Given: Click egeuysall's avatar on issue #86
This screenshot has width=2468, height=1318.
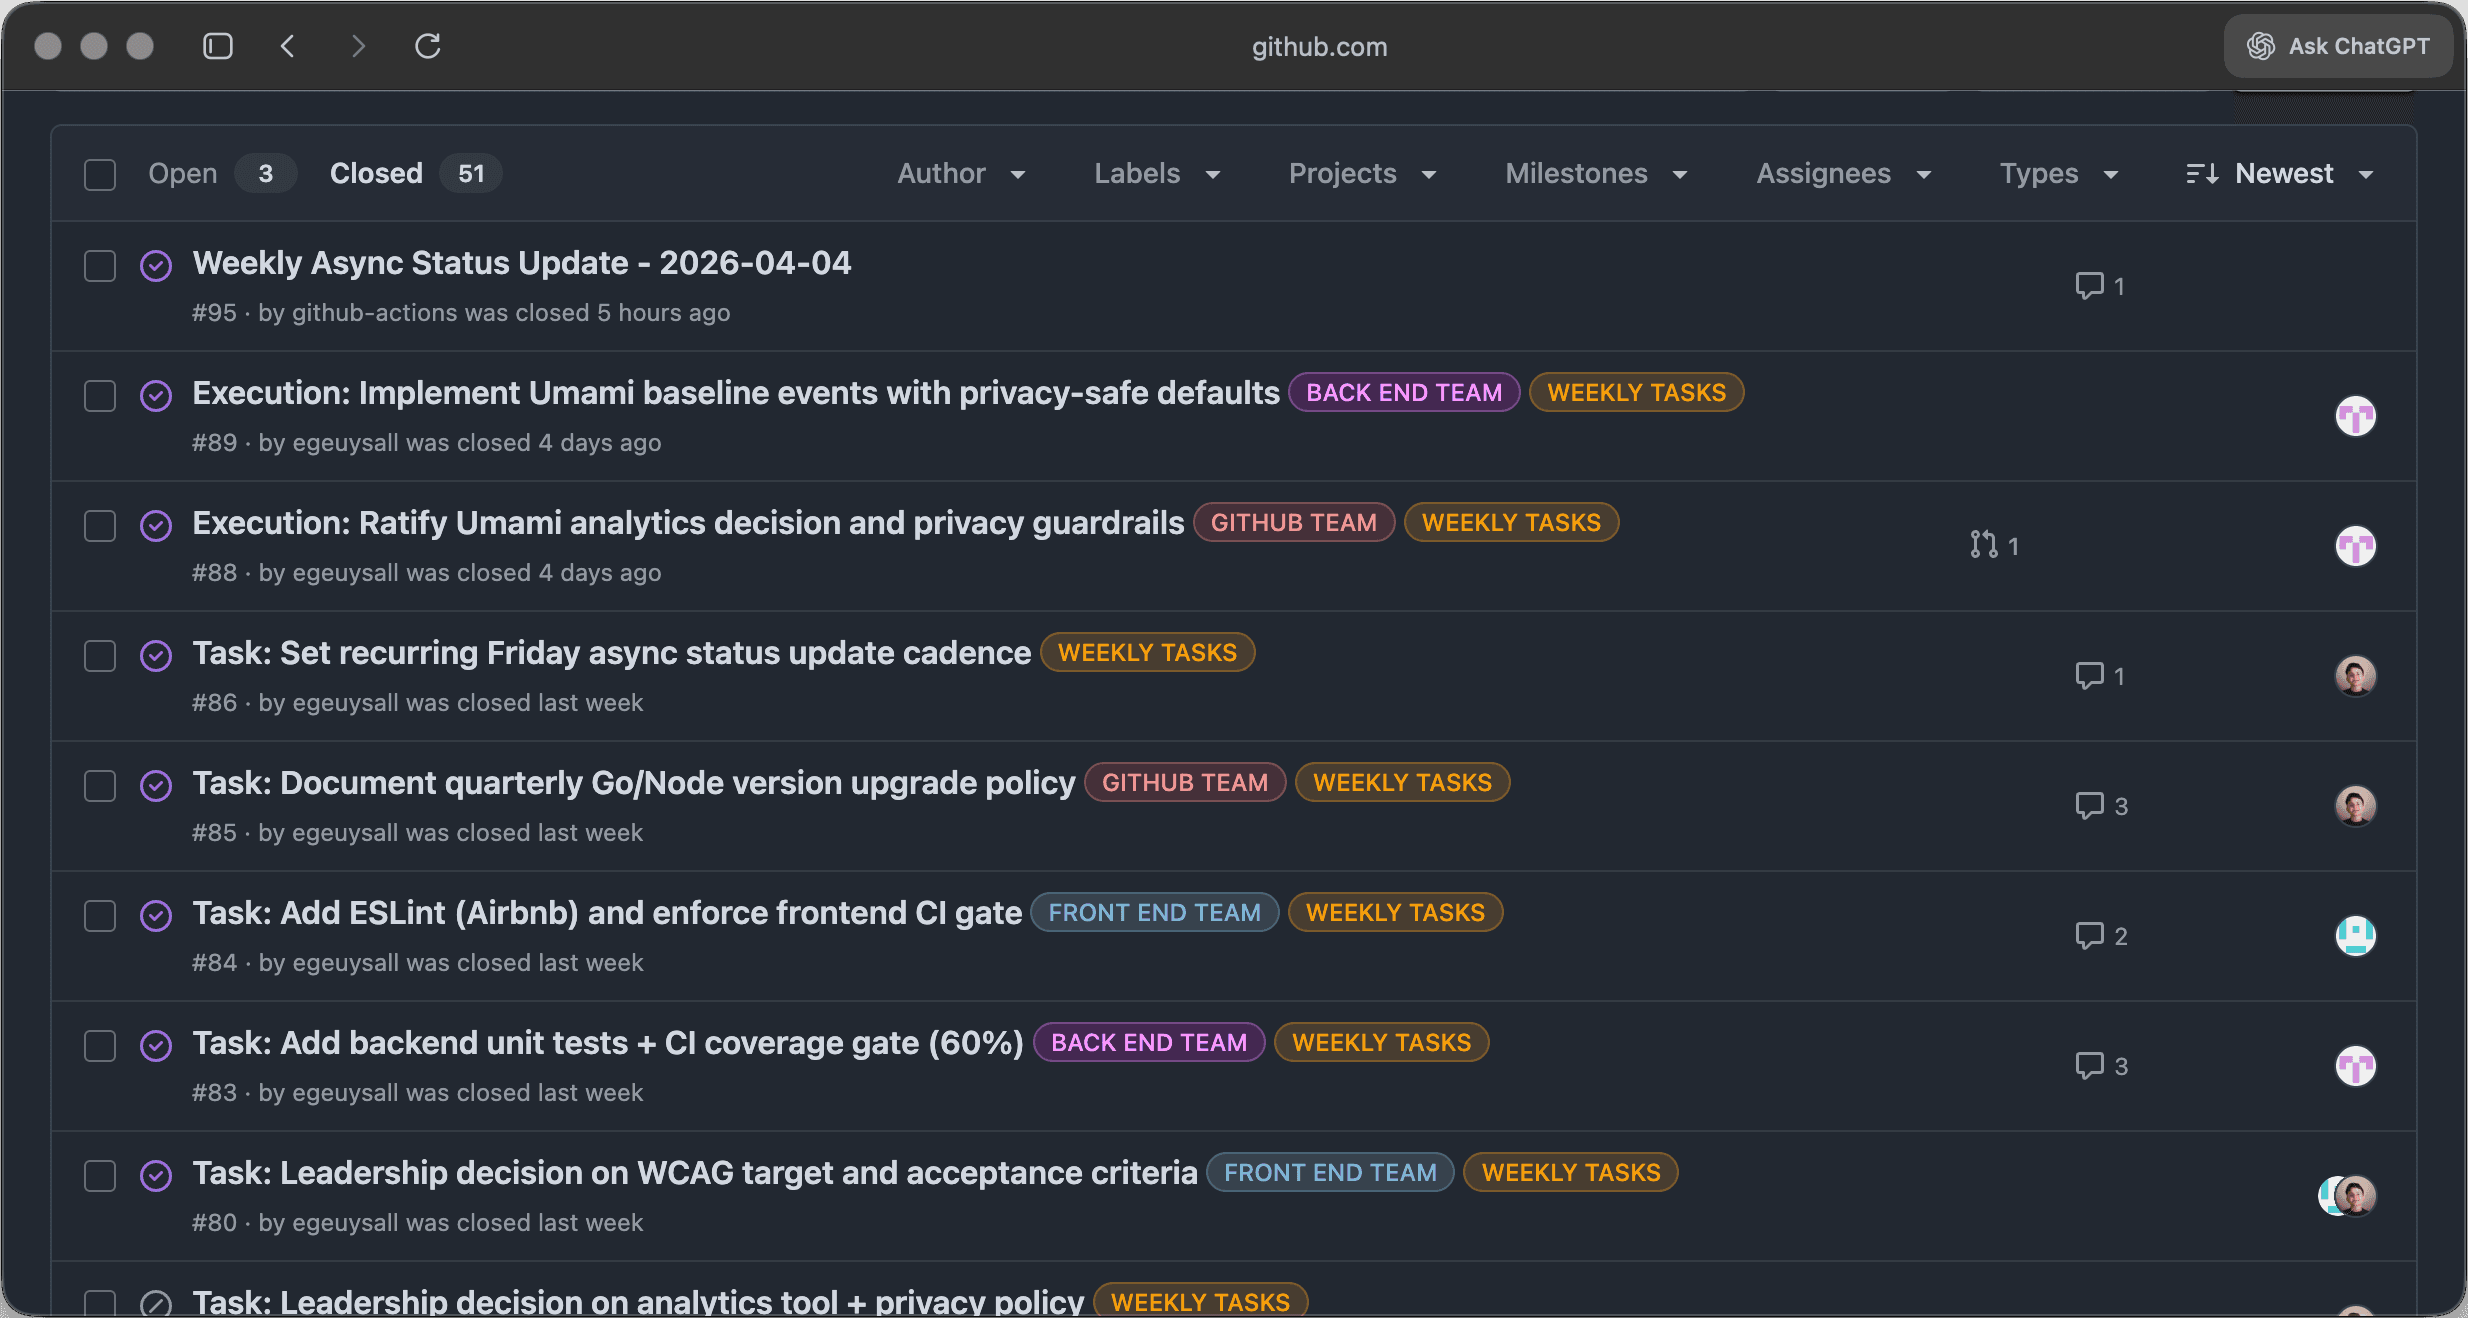Looking at the screenshot, I should [2355, 676].
